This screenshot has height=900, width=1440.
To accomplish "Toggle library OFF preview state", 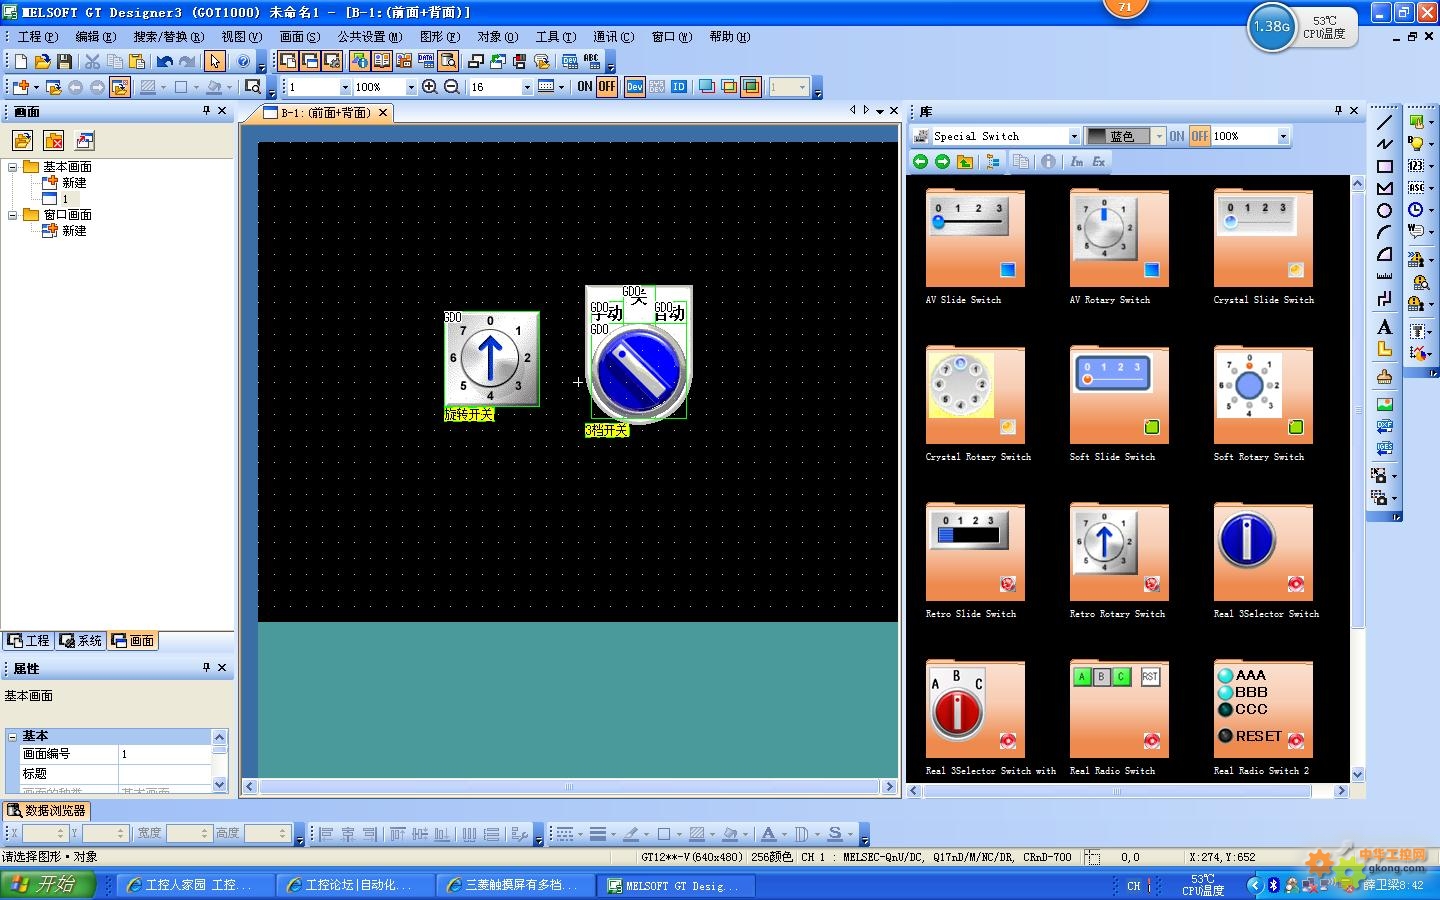I will click(1200, 136).
